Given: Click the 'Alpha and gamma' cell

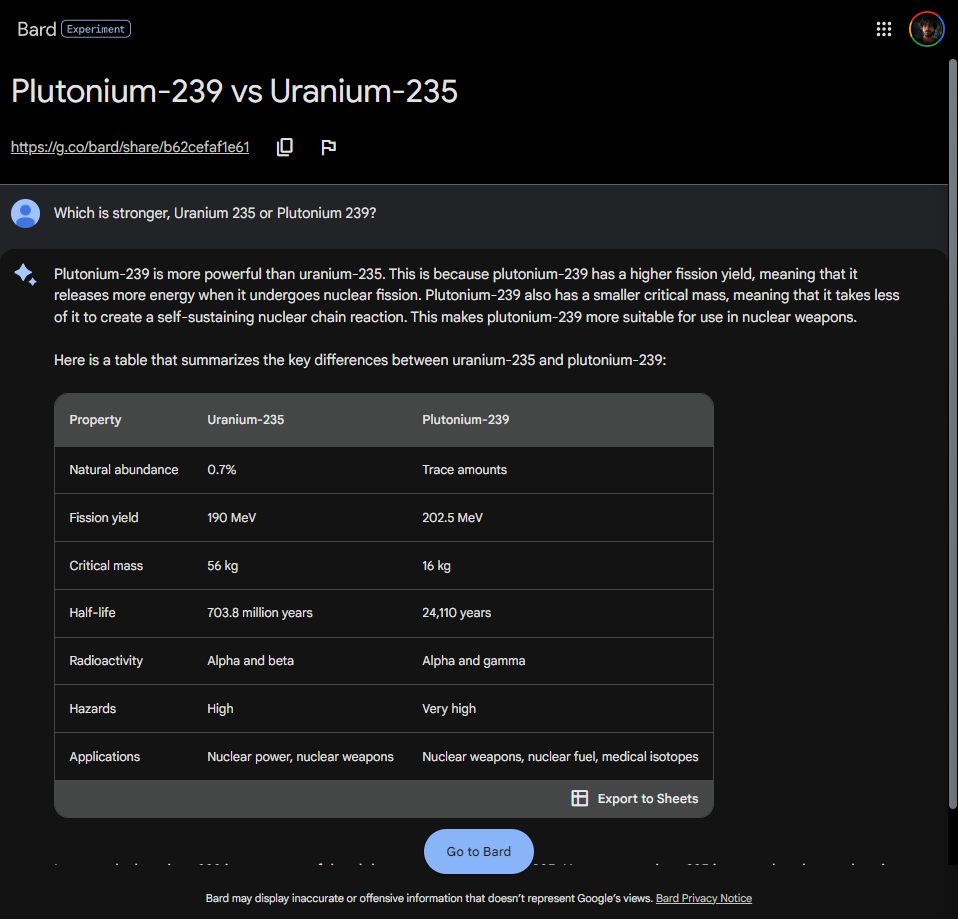Looking at the screenshot, I should [474, 661].
